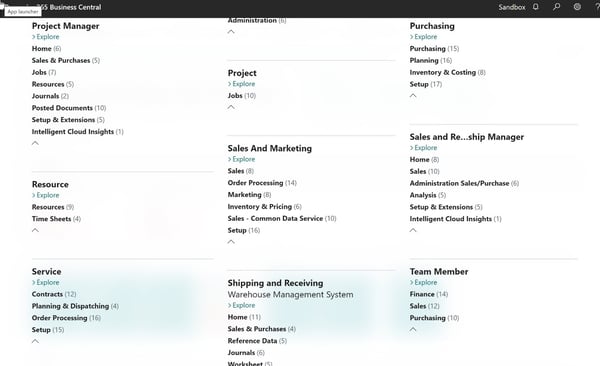Open Explore link under Team Member
The height and width of the screenshot is (366, 600).
click(x=424, y=283)
